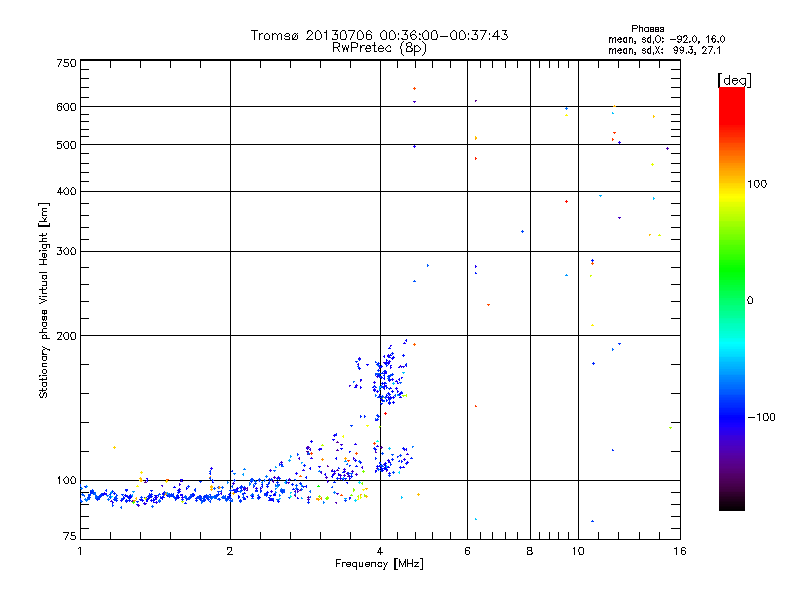Click the x-axis tick label "16"
The width and height of the screenshot is (800, 600).
(680, 551)
